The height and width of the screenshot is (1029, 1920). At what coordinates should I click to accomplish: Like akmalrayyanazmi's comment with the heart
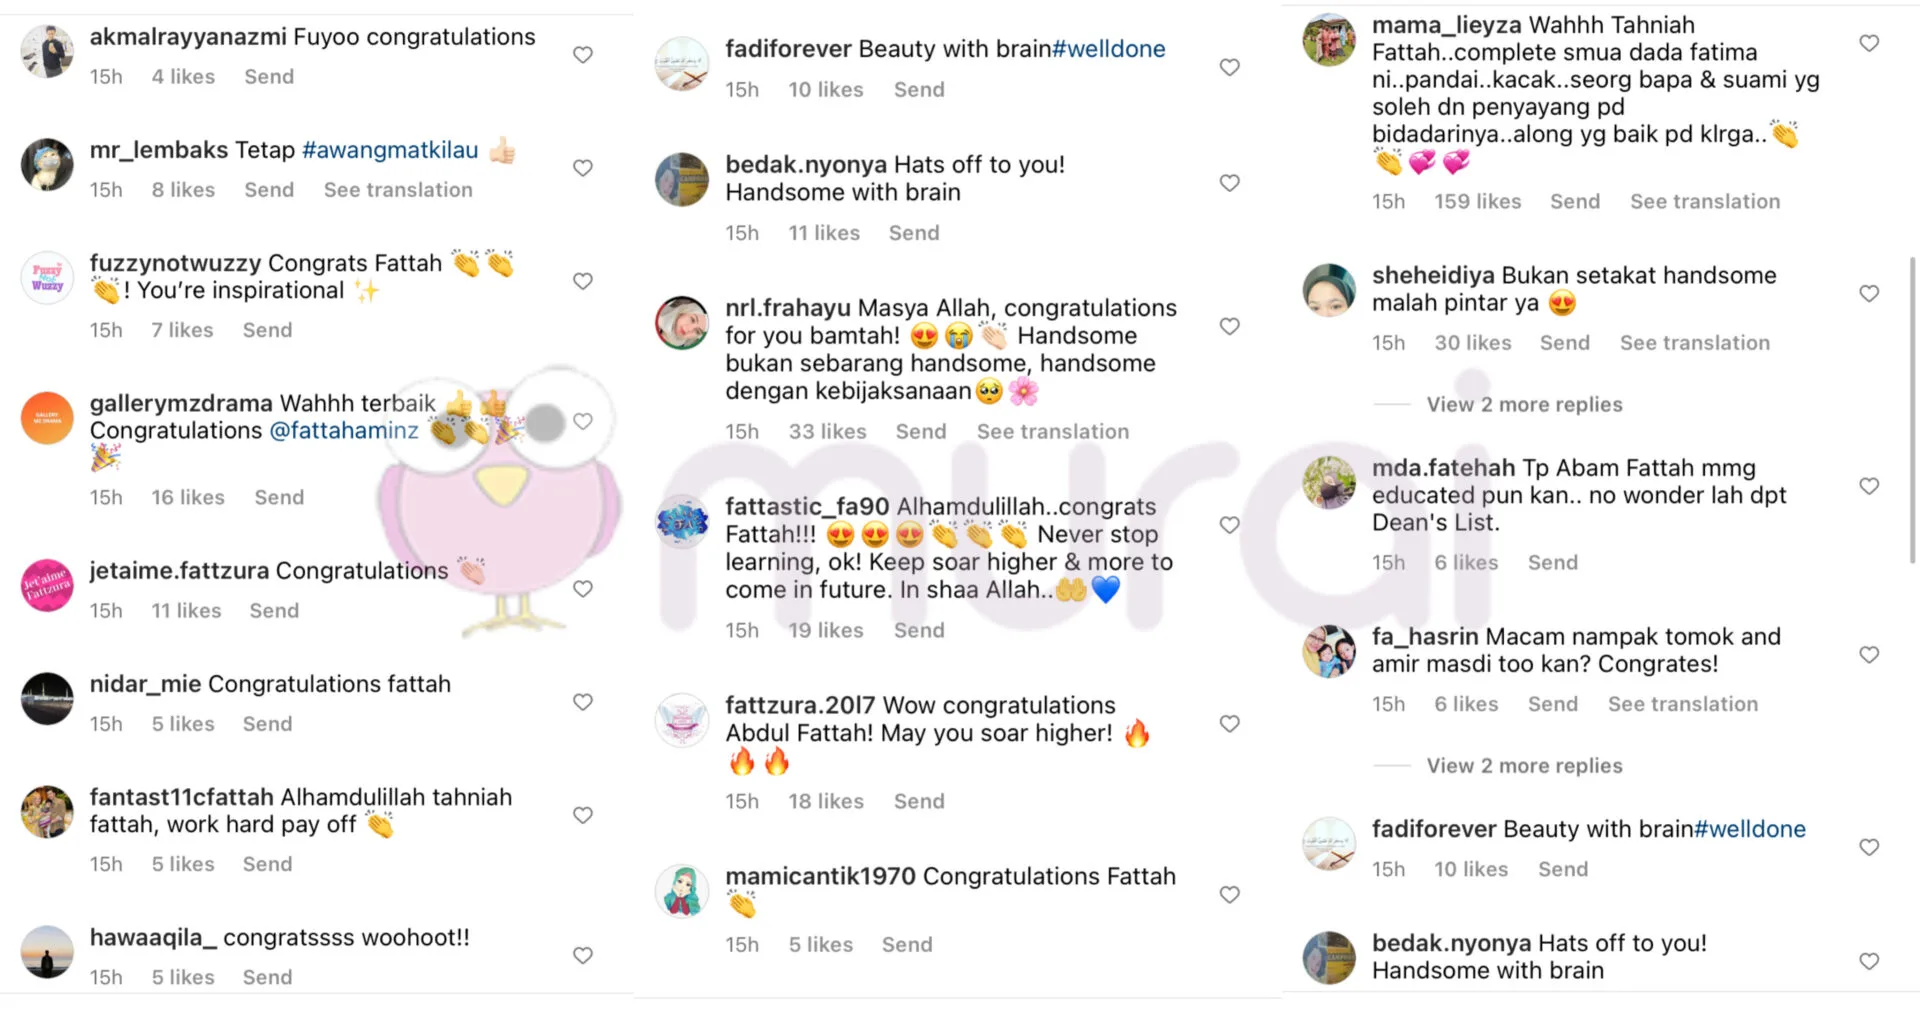[x=583, y=55]
